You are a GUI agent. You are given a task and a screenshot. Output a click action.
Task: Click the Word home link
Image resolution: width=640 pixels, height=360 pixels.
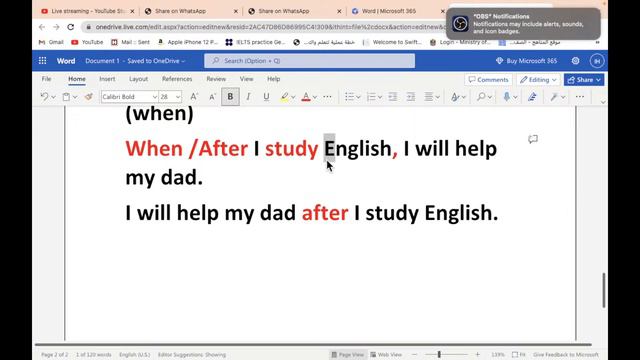tap(66, 61)
